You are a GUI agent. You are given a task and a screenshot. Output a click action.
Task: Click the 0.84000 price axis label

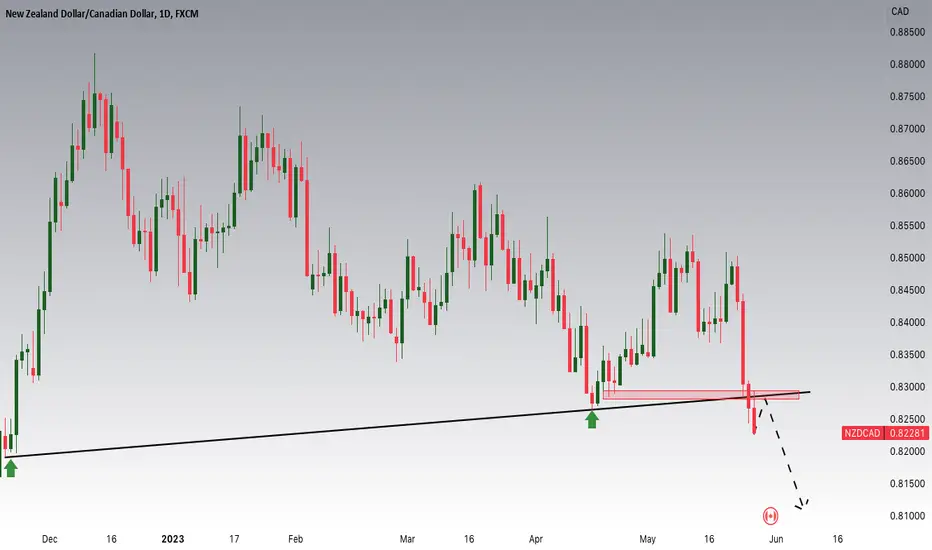click(907, 322)
